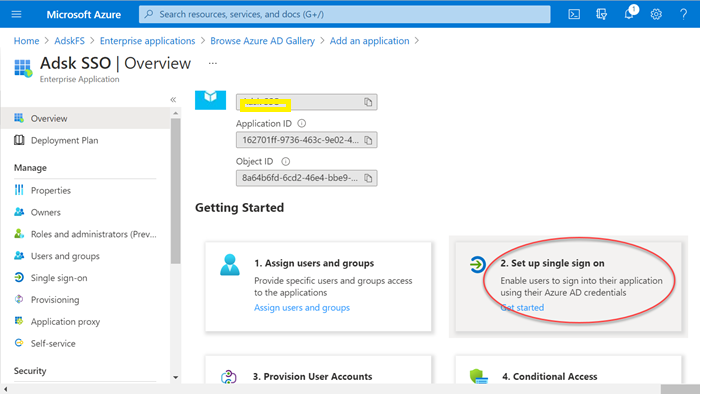The width and height of the screenshot is (702, 402).
Task: Click the Assign users and groups link
Action: point(302,308)
